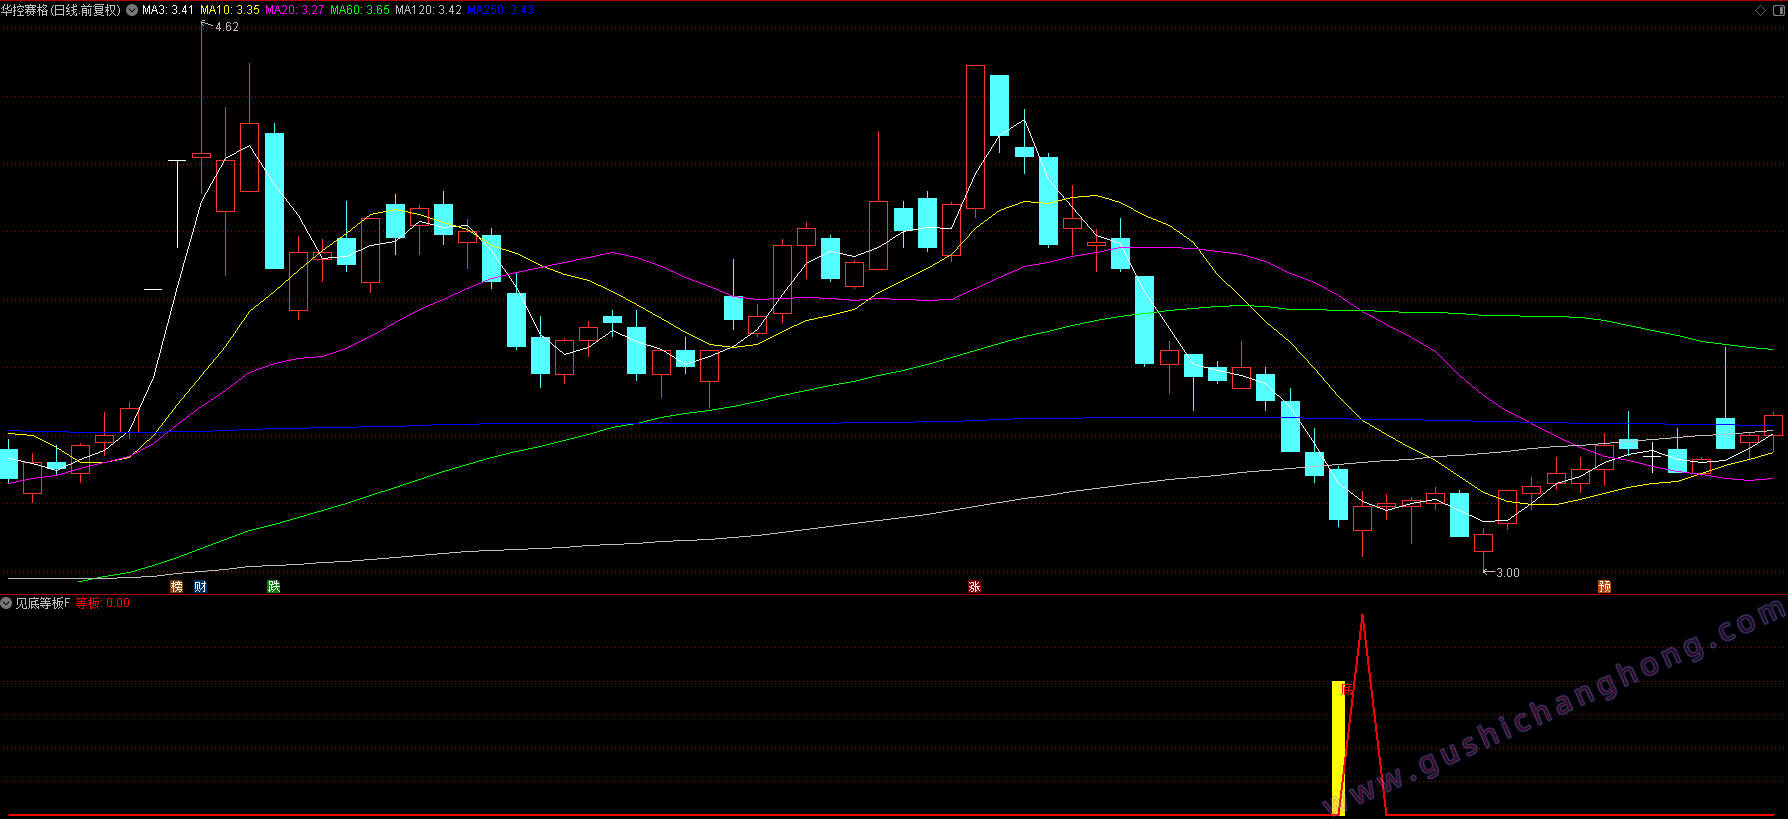Viewport: 1788px width, 819px height.
Task: Select the MA250: 3.43 indicator label
Action: (x=501, y=10)
